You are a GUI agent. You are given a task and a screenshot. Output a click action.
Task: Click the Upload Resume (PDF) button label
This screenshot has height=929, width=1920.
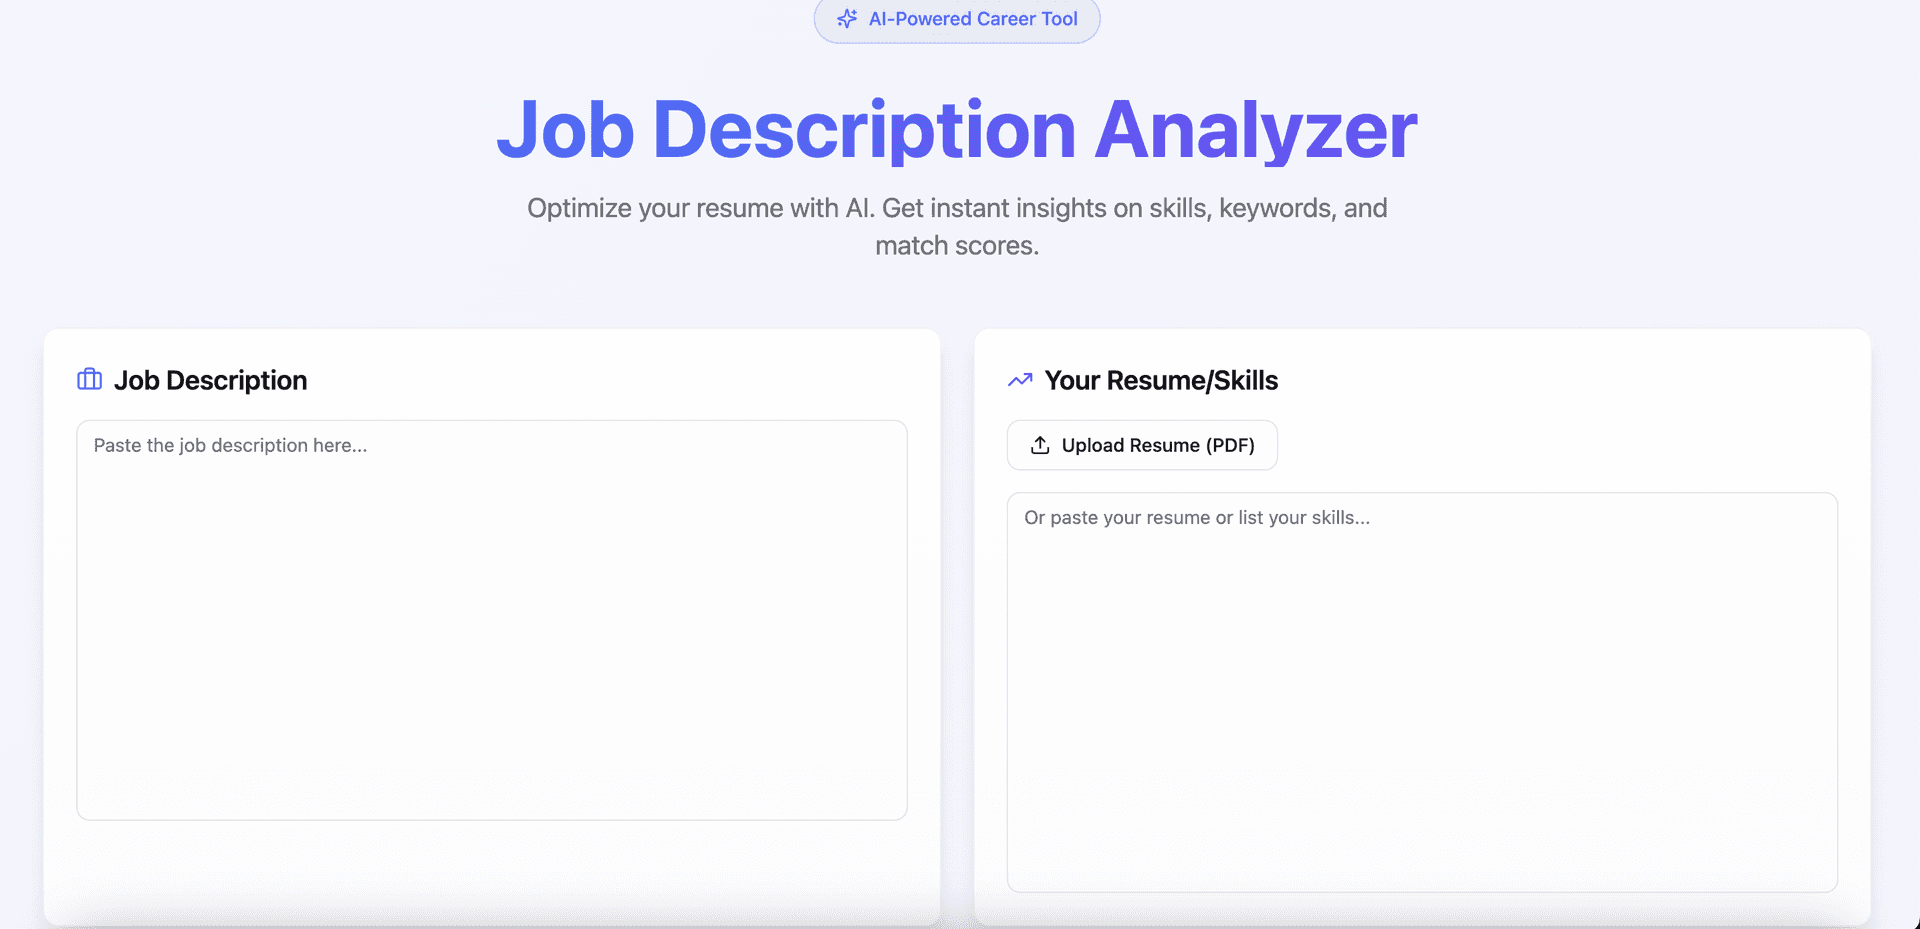tap(1158, 445)
